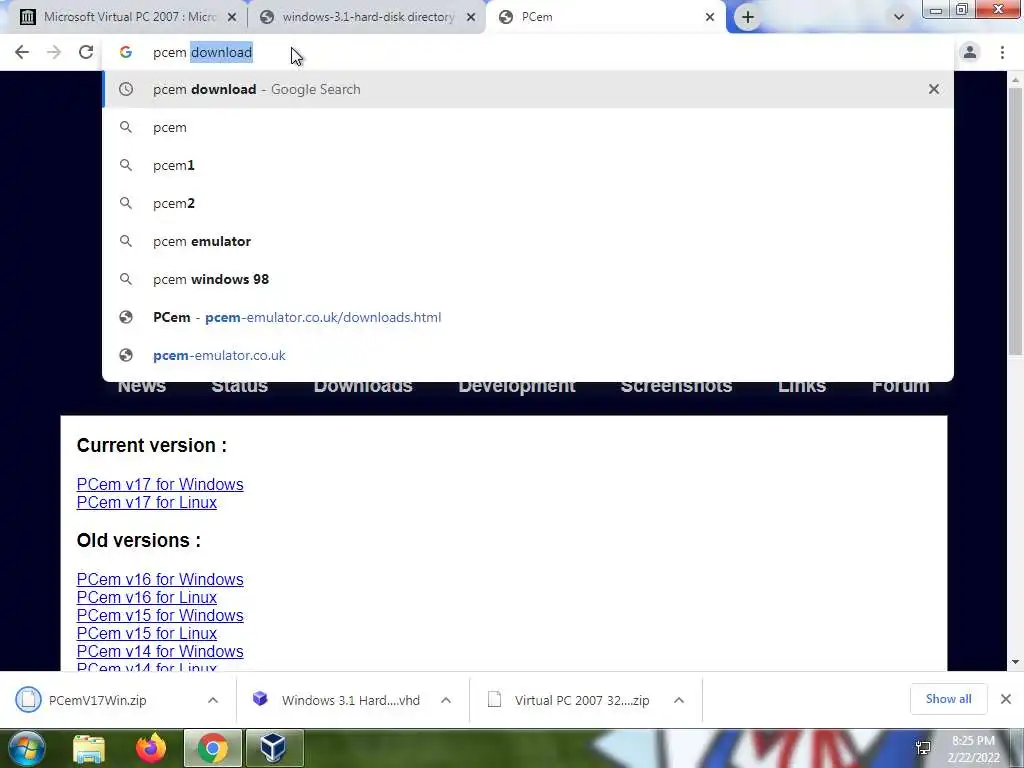Open the Windows Start menu orb
The width and height of the screenshot is (1024, 768).
click(x=27, y=748)
